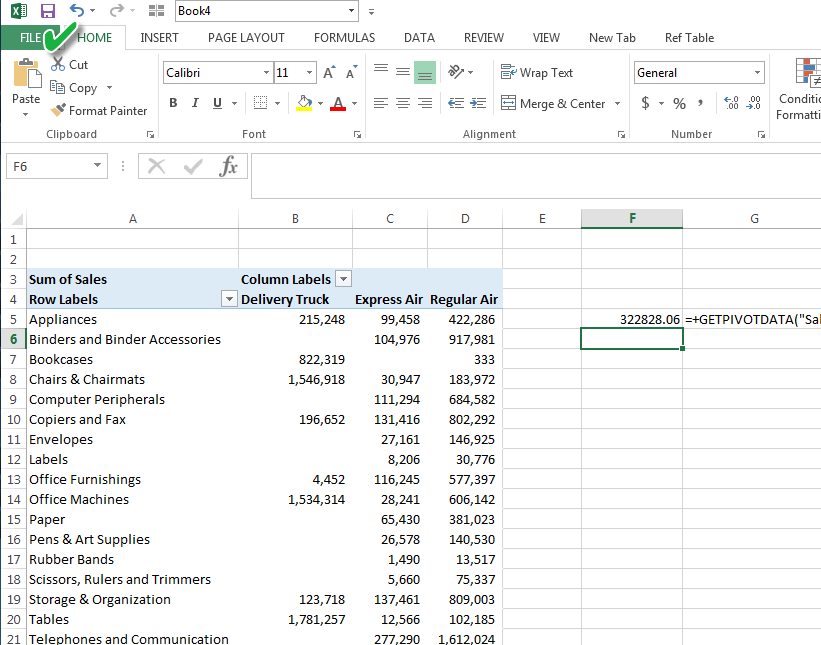This screenshot has height=645, width=821.
Task: Open text orientation options
Action: click(456, 72)
